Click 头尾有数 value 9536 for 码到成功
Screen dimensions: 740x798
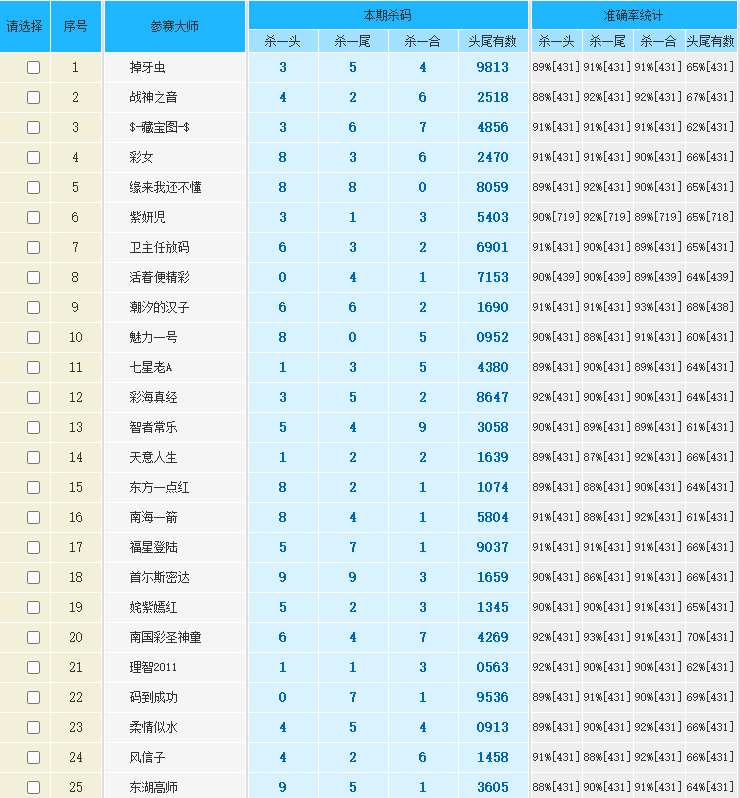tap(492, 697)
